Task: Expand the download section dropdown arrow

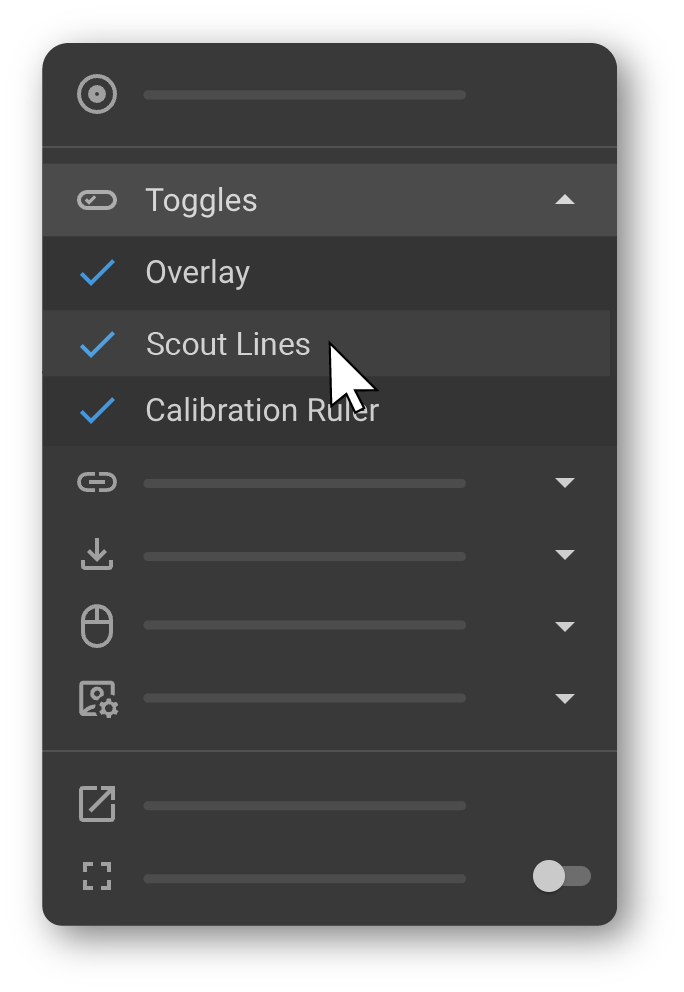Action: (x=565, y=555)
